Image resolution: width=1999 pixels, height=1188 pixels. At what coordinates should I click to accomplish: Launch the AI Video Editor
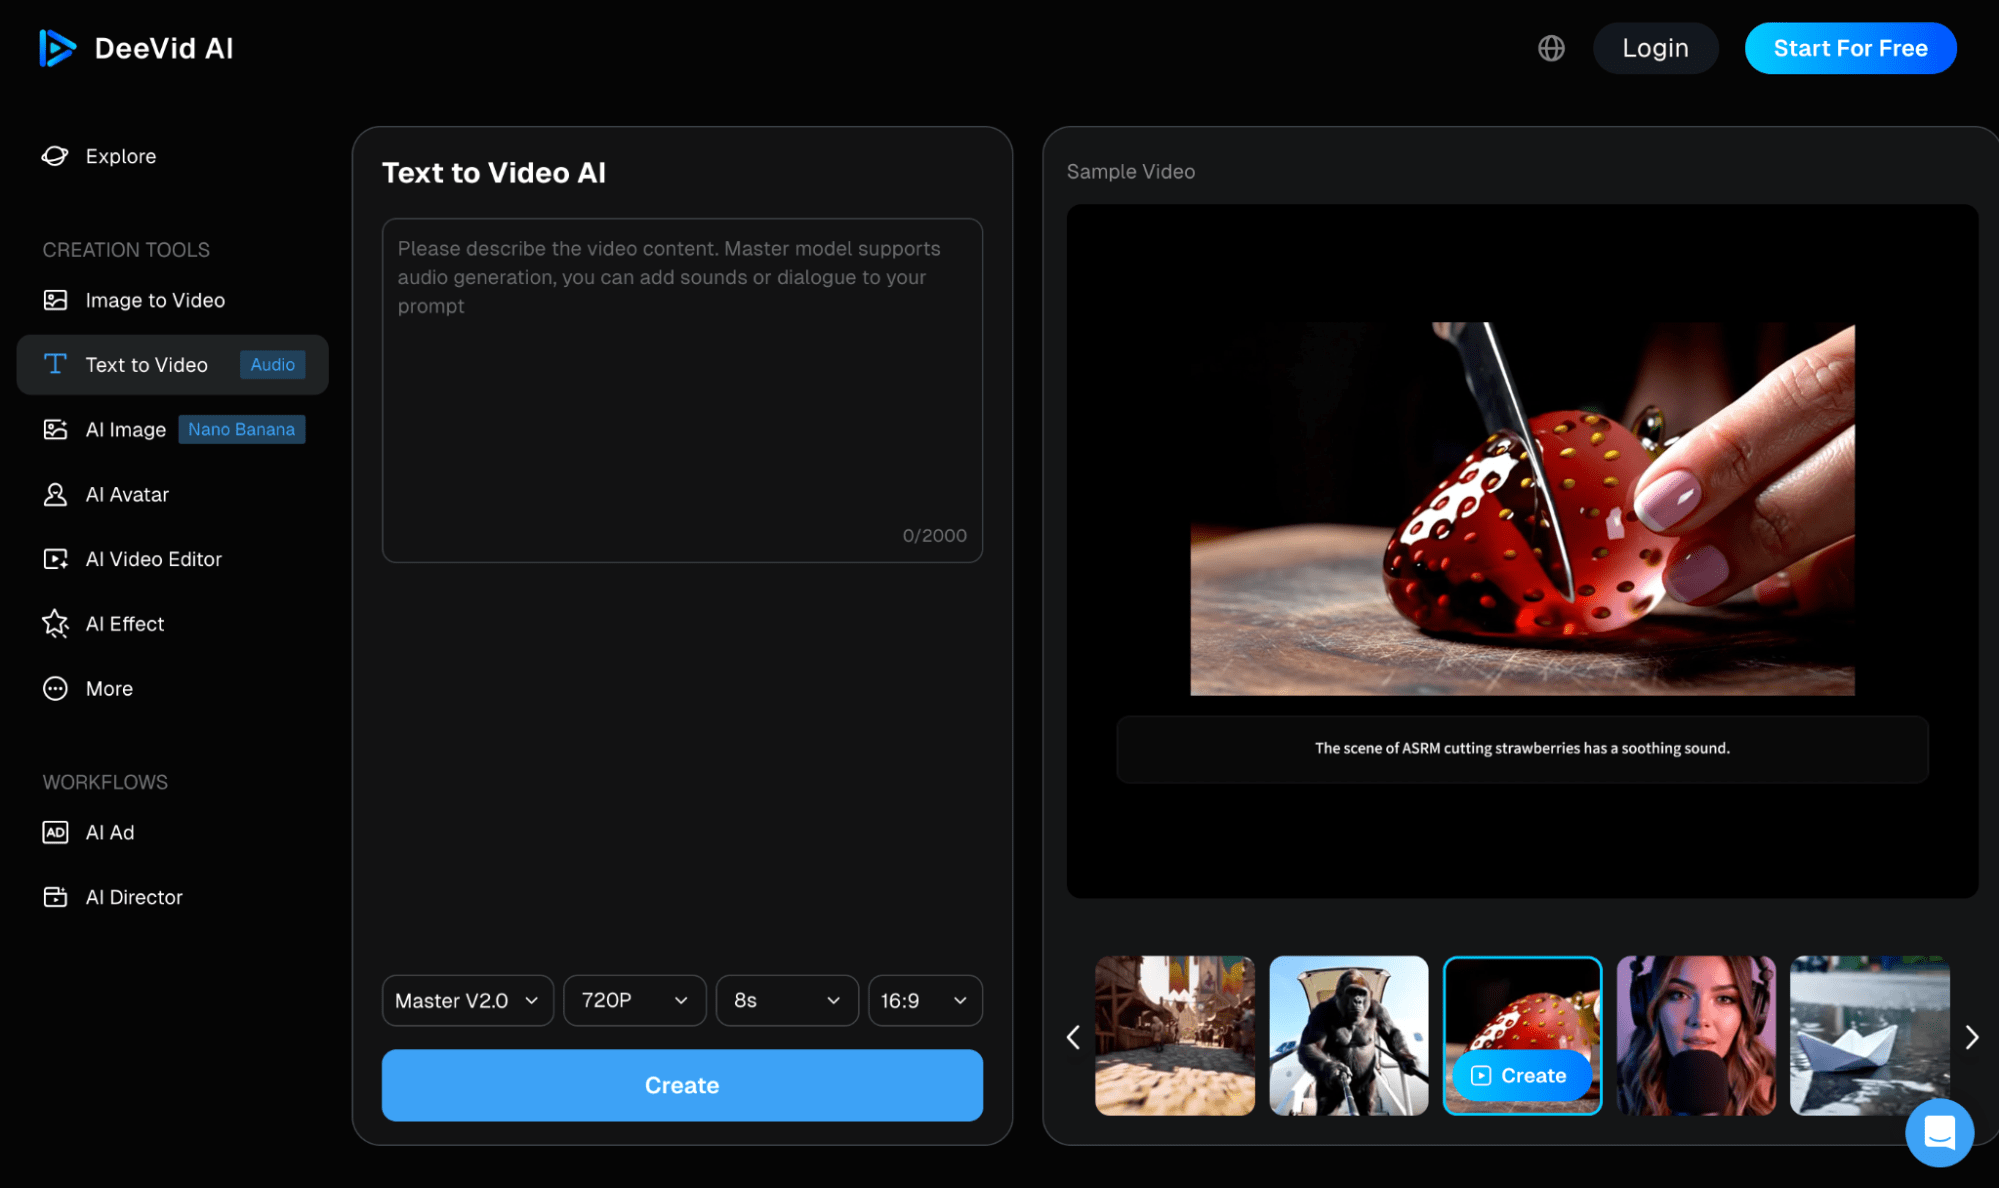[x=153, y=558]
